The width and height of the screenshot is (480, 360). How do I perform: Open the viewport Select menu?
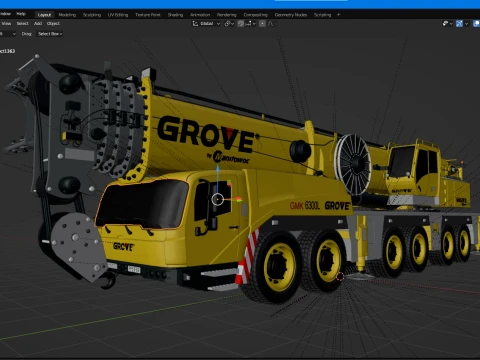[22, 23]
